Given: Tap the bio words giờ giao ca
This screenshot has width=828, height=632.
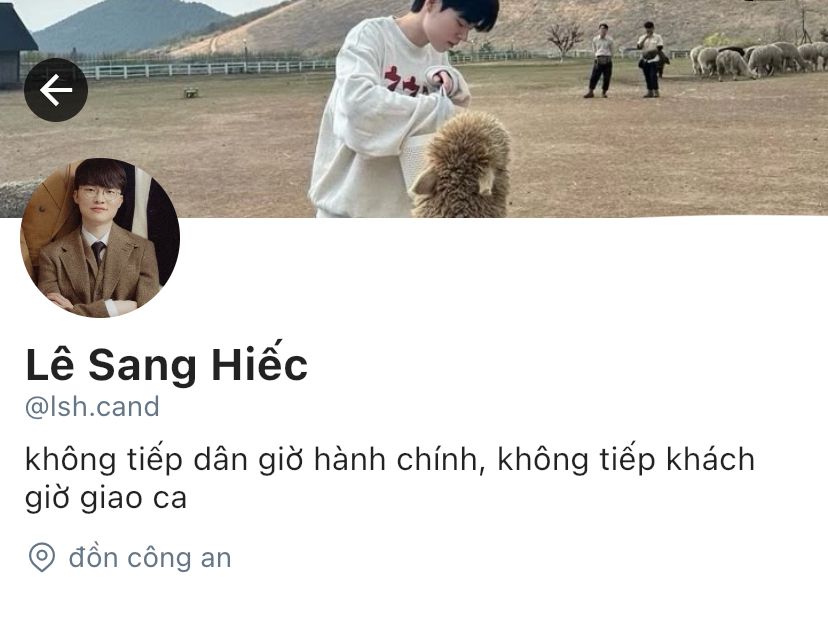Looking at the screenshot, I should (106, 498).
